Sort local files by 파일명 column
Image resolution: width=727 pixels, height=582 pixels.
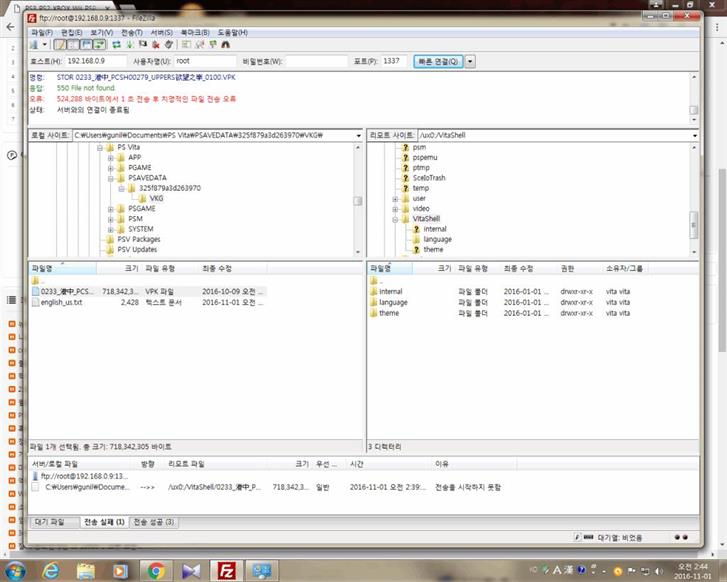click(x=63, y=269)
